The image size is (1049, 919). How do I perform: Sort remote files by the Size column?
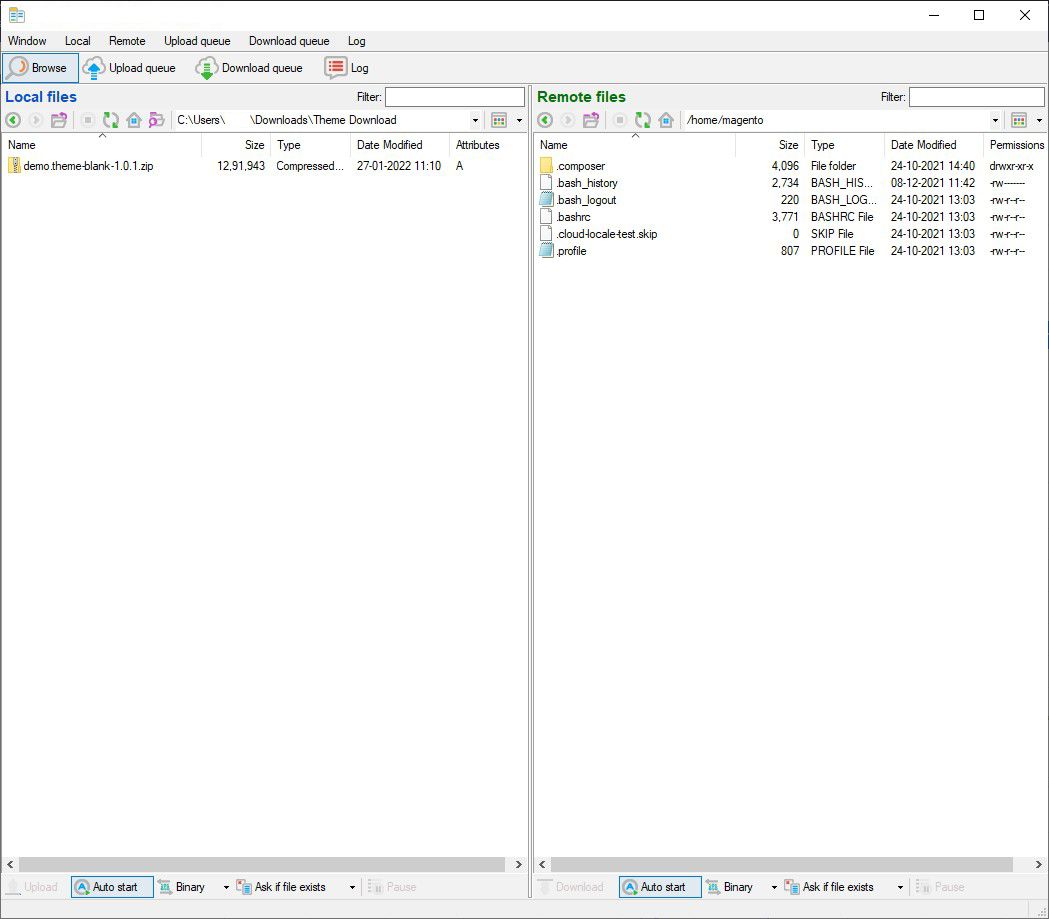coord(787,144)
